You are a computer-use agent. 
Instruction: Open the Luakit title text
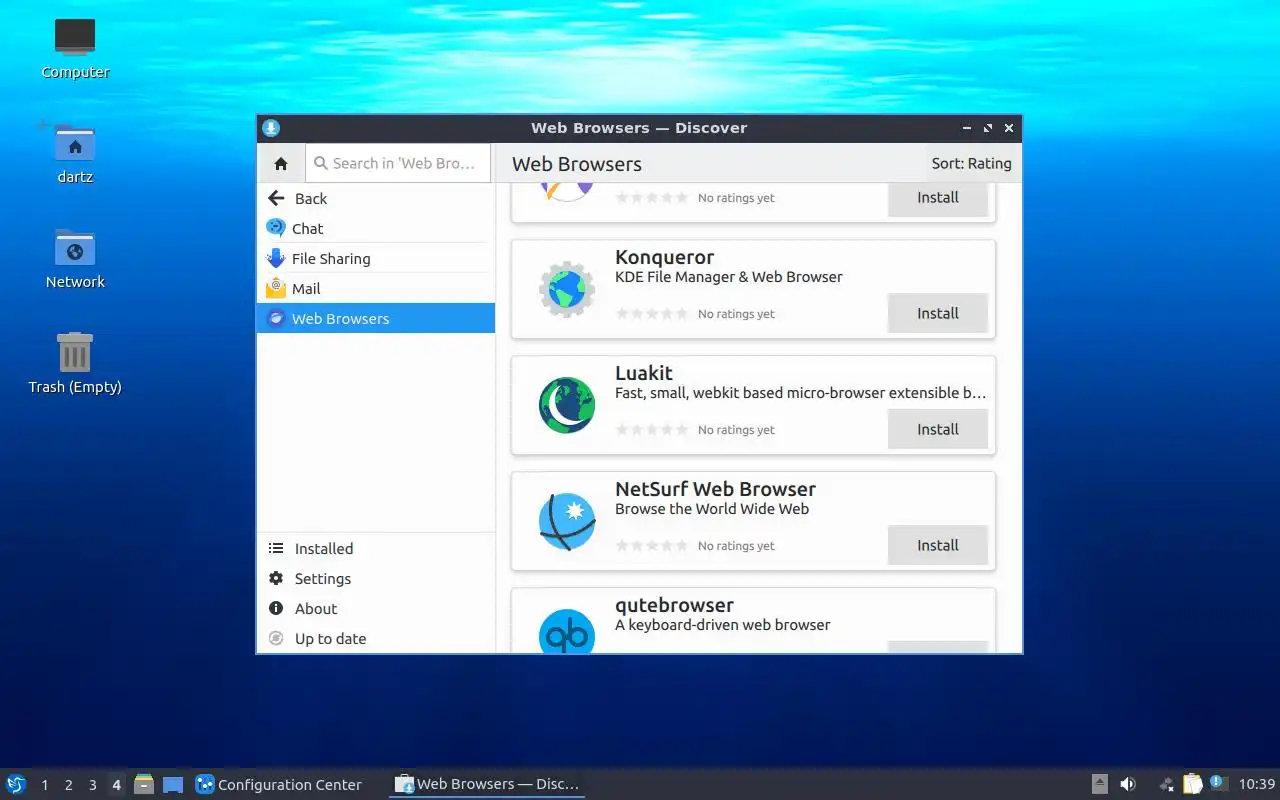pyautogui.click(x=644, y=373)
